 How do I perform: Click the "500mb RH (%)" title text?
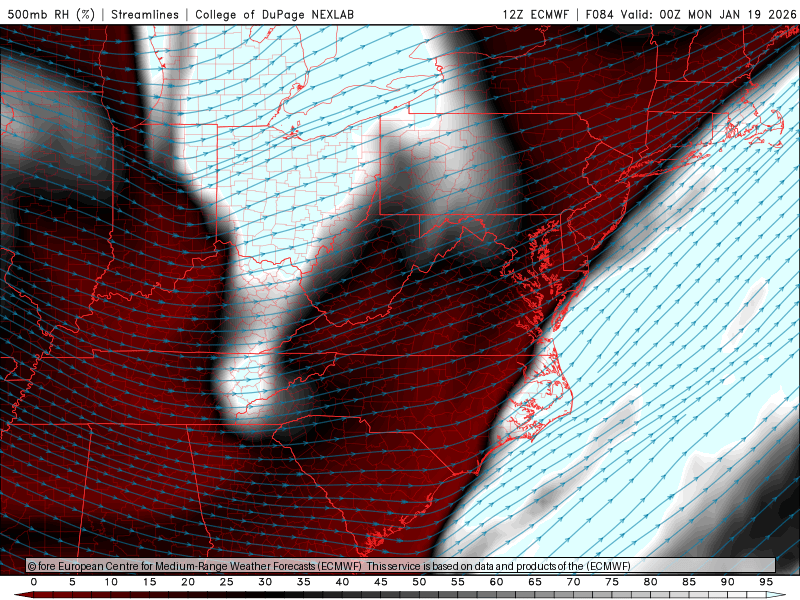(x=51, y=14)
